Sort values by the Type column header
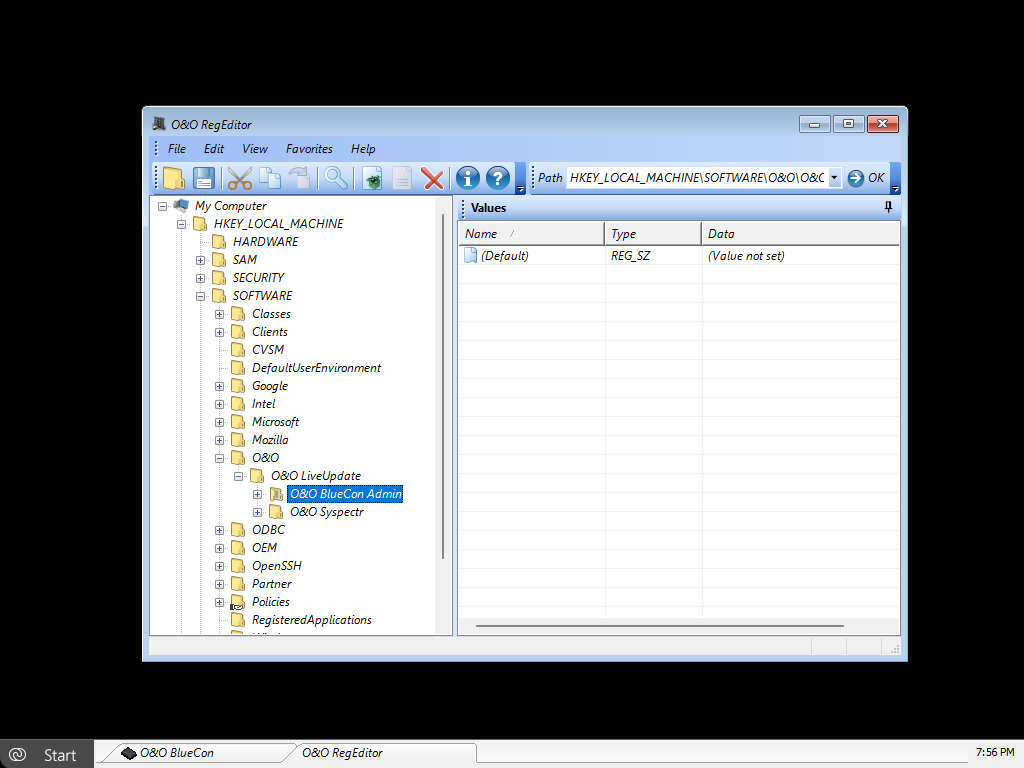This screenshot has width=1024, height=768. [x=652, y=234]
